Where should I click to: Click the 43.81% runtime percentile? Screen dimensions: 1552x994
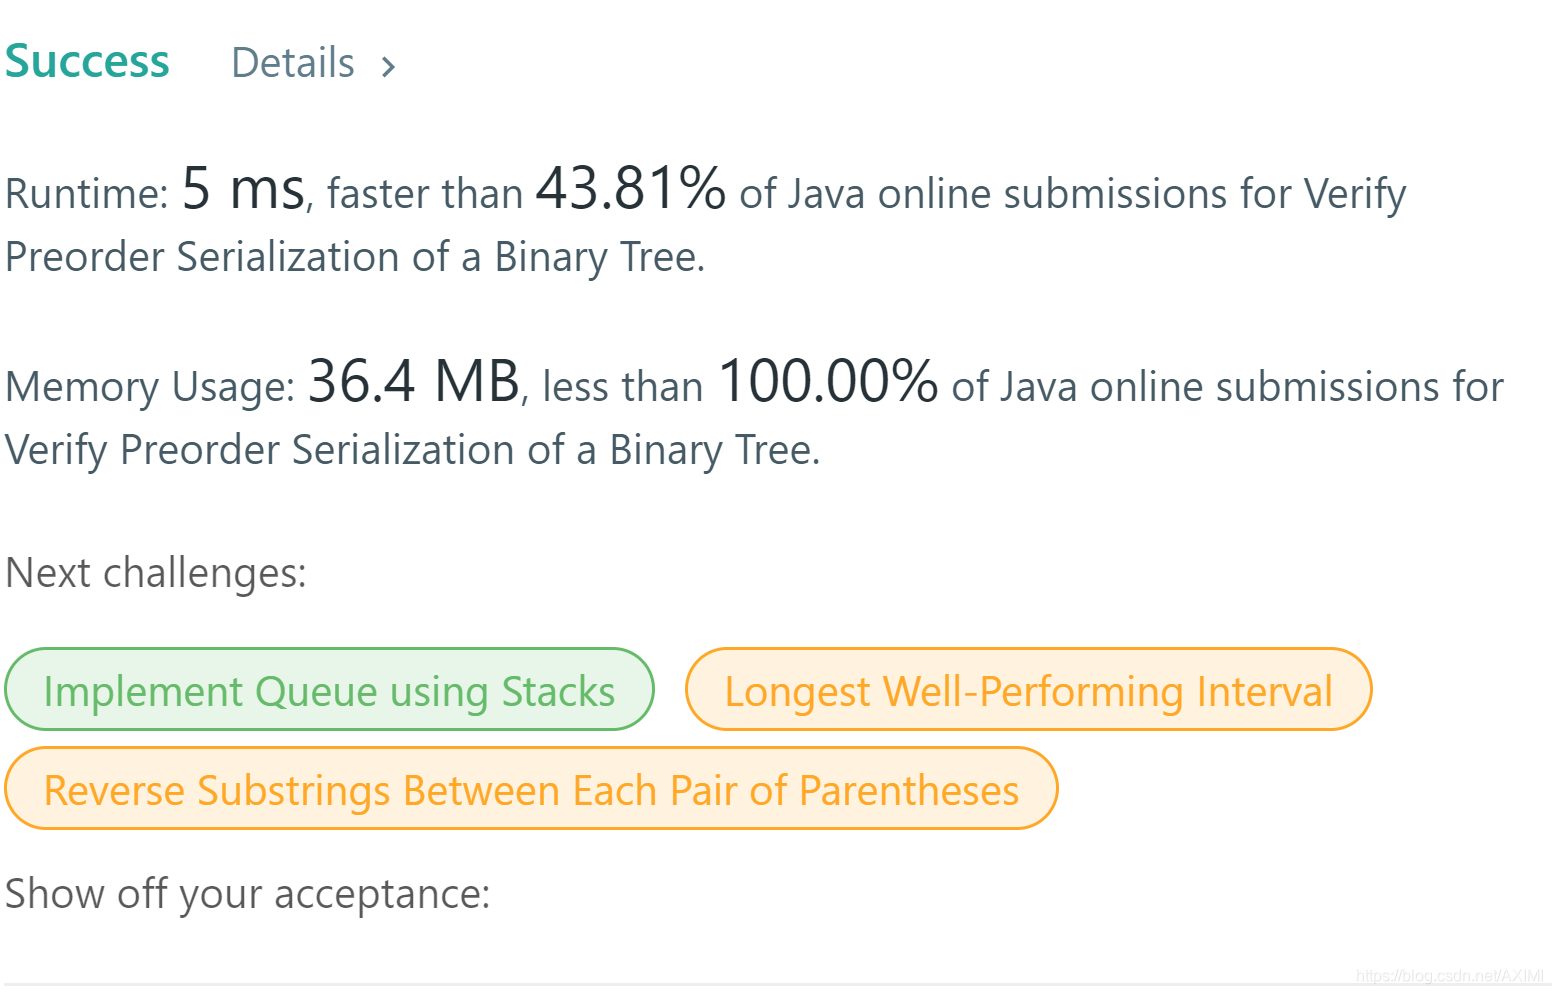(x=630, y=189)
